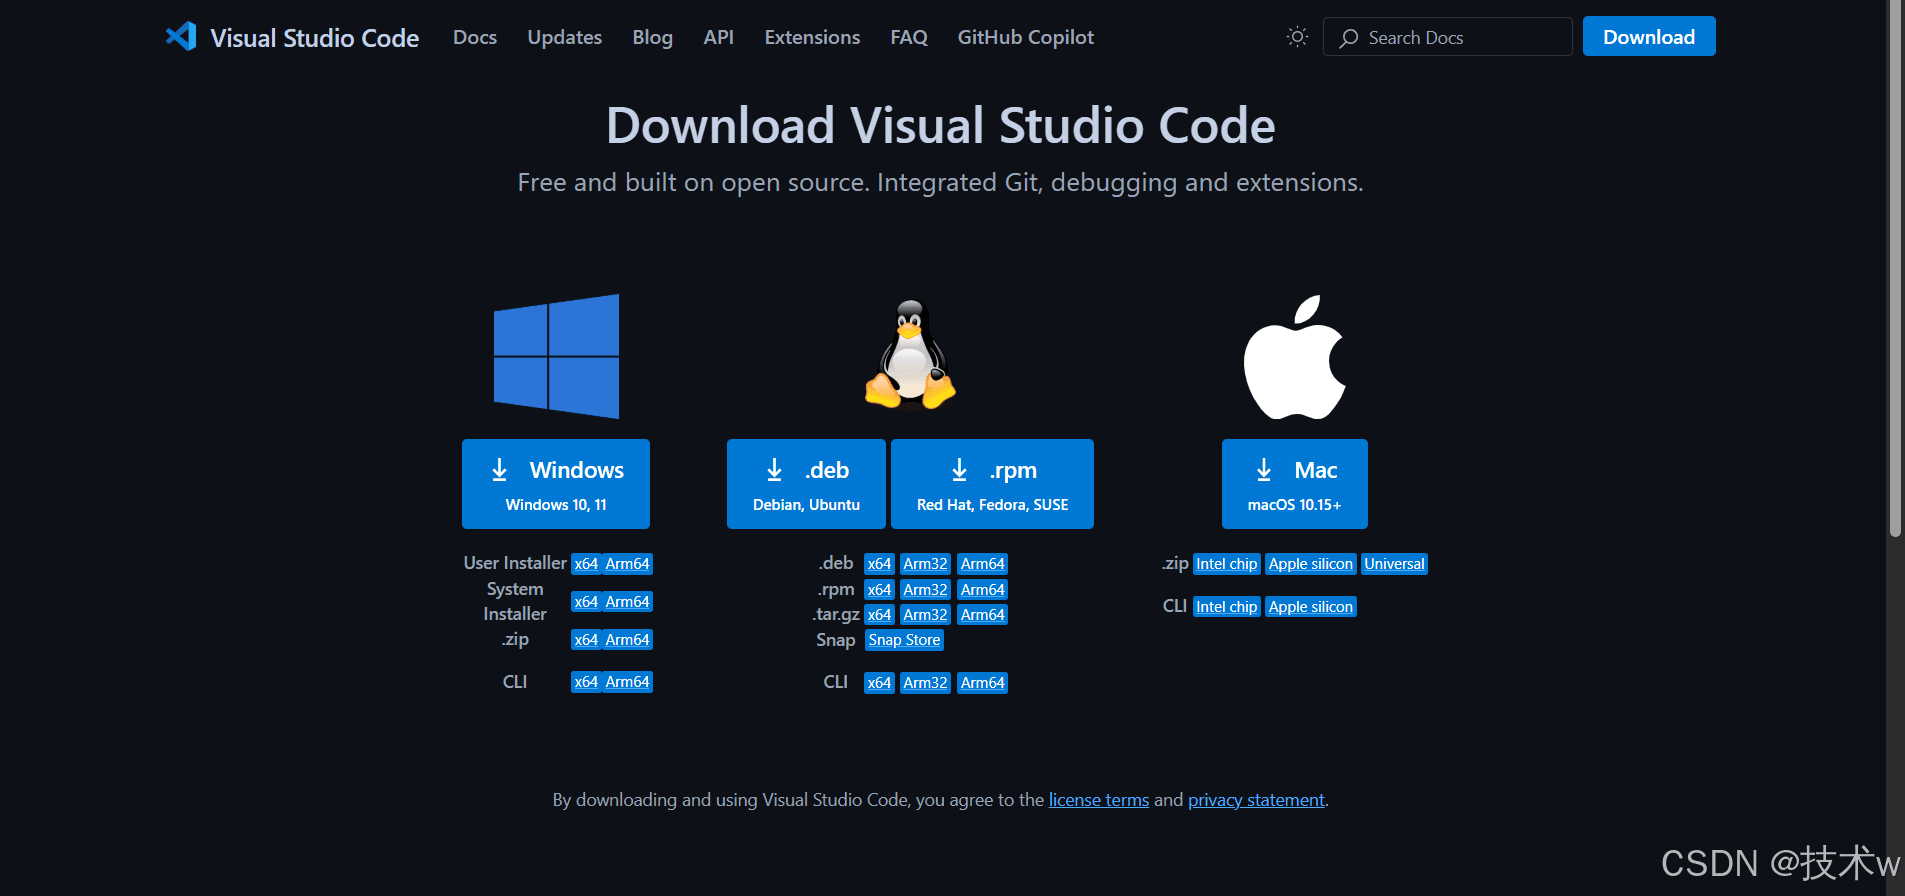Viewport: 1905px width, 896px height.
Task: Open the Docs menu item
Action: click(x=475, y=37)
